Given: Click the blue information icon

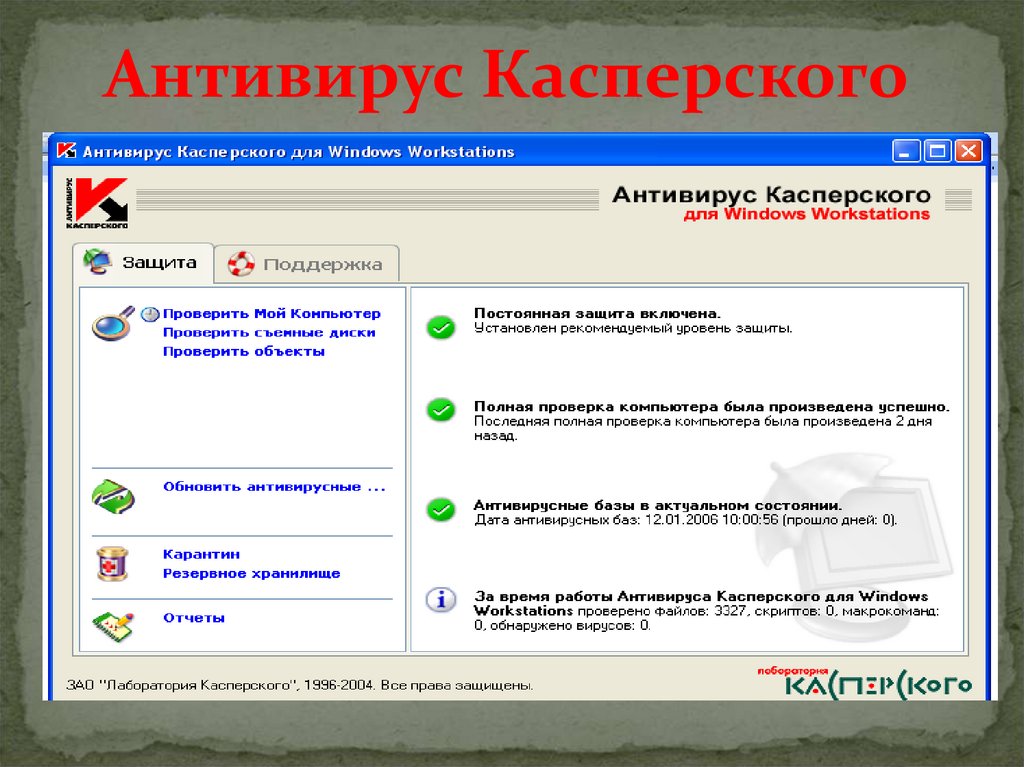Looking at the screenshot, I should [x=441, y=599].
